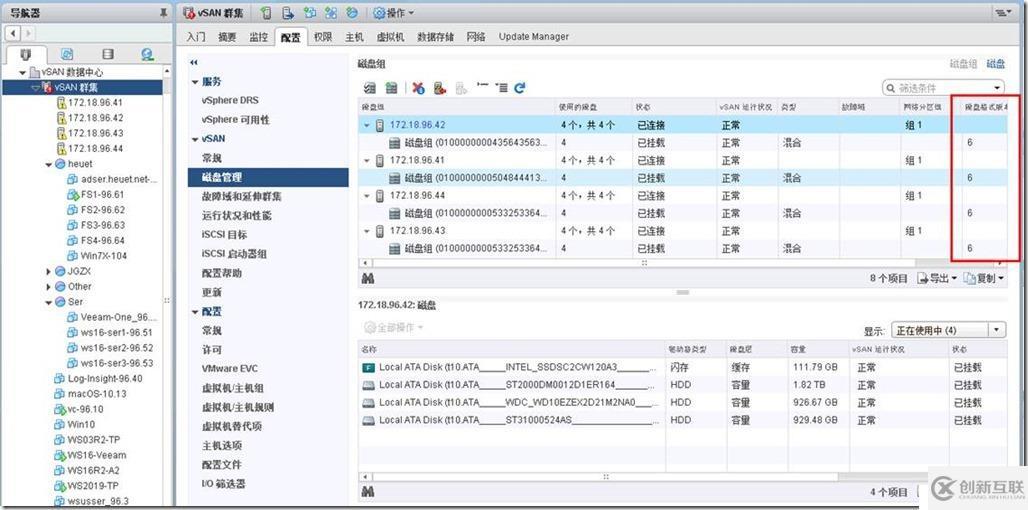Open the 导出 export dropdown
Image resolution: width=1028 pixels, height=510 pixels.
[938, 278]
